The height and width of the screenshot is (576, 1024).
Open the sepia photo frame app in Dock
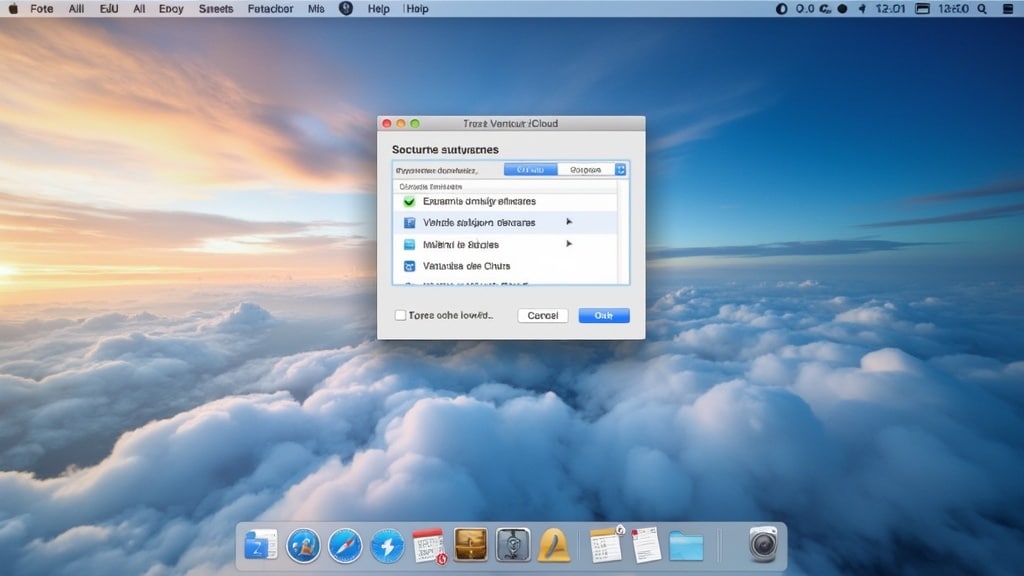point(471,545)
